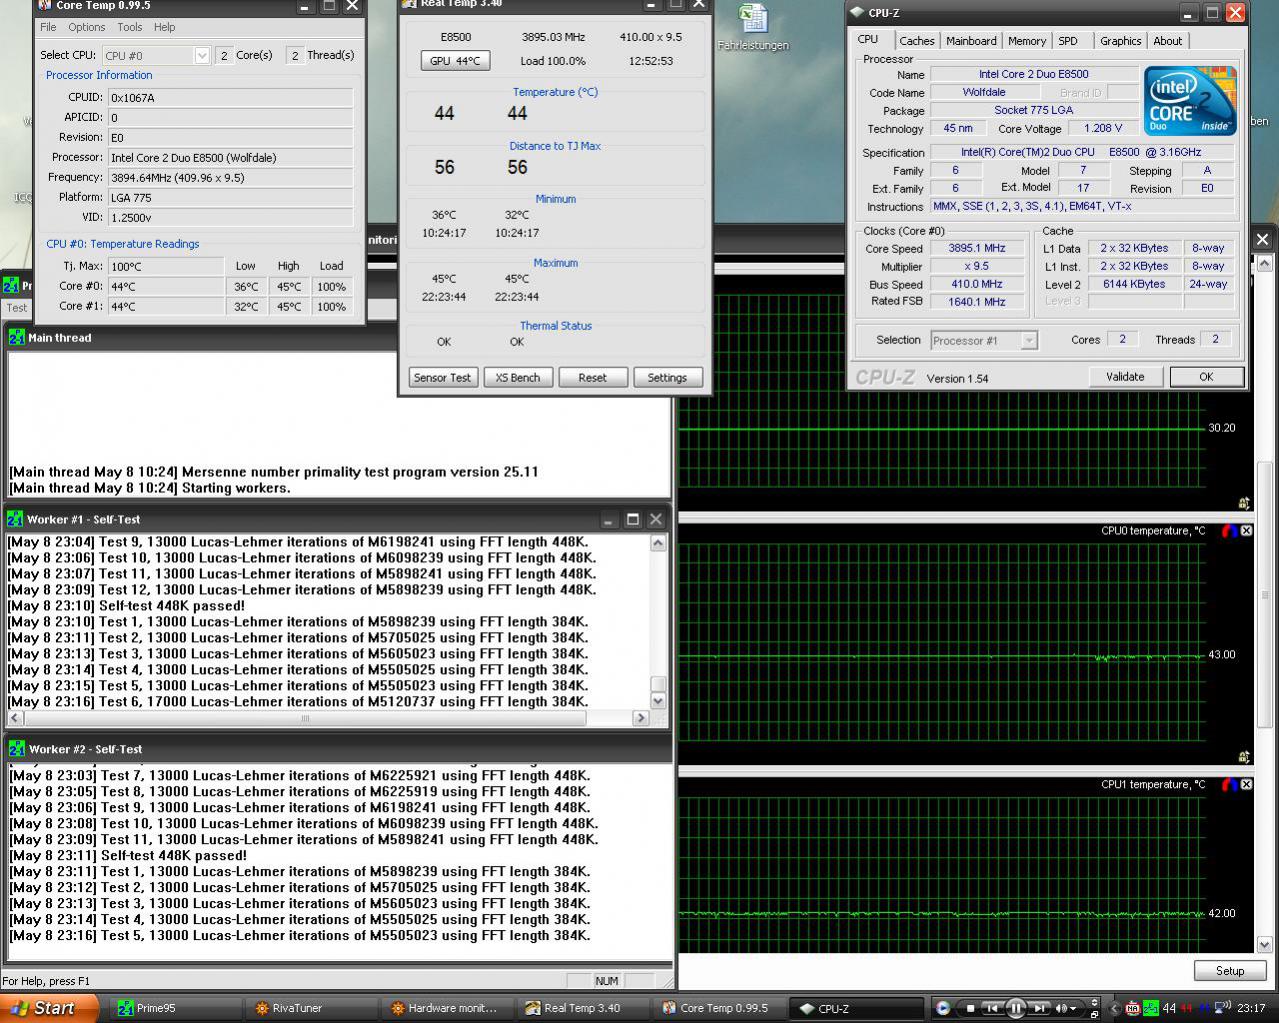Switch to the About tab in CPU-Z
The height and width of the screenshot is (1023, 1279).
(1167, 41)
